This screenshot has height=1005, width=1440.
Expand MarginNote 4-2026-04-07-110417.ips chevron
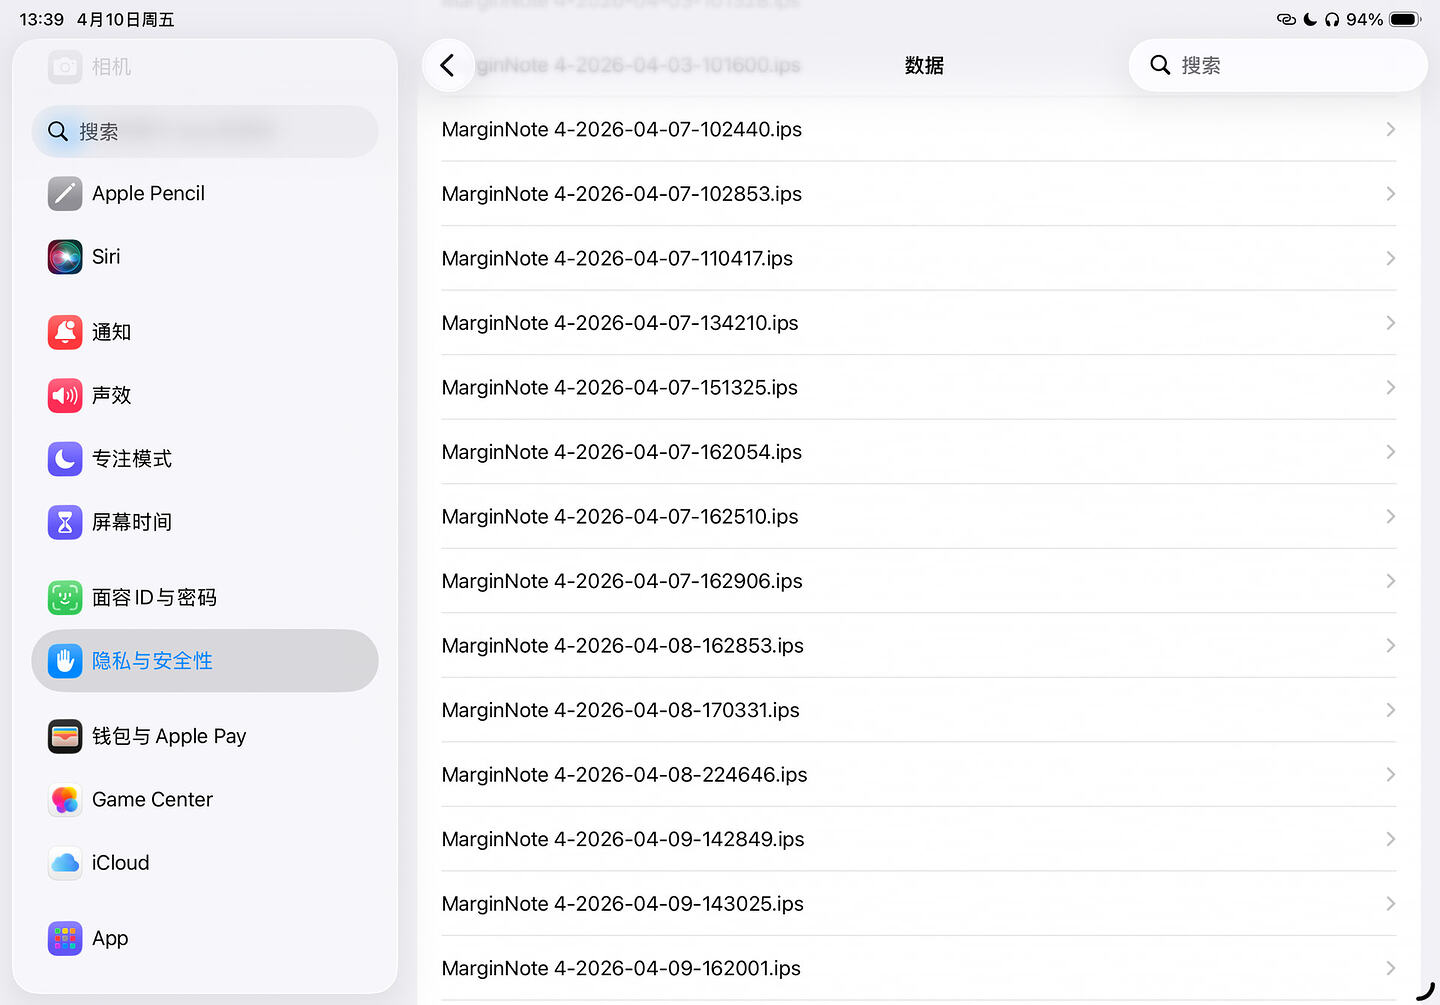(x=1390, y=258)
